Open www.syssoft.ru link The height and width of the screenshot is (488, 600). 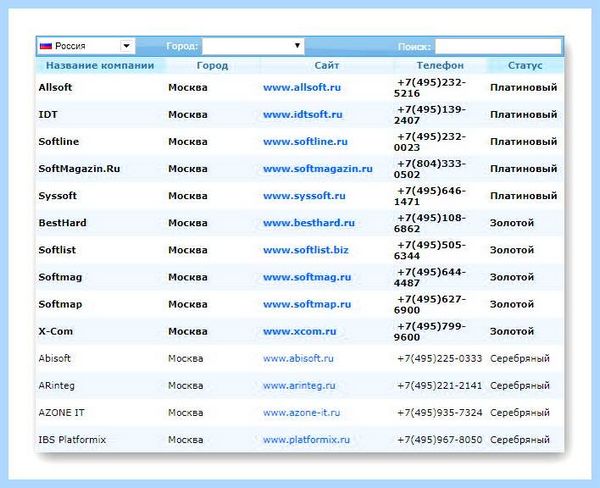coord(304,196)
